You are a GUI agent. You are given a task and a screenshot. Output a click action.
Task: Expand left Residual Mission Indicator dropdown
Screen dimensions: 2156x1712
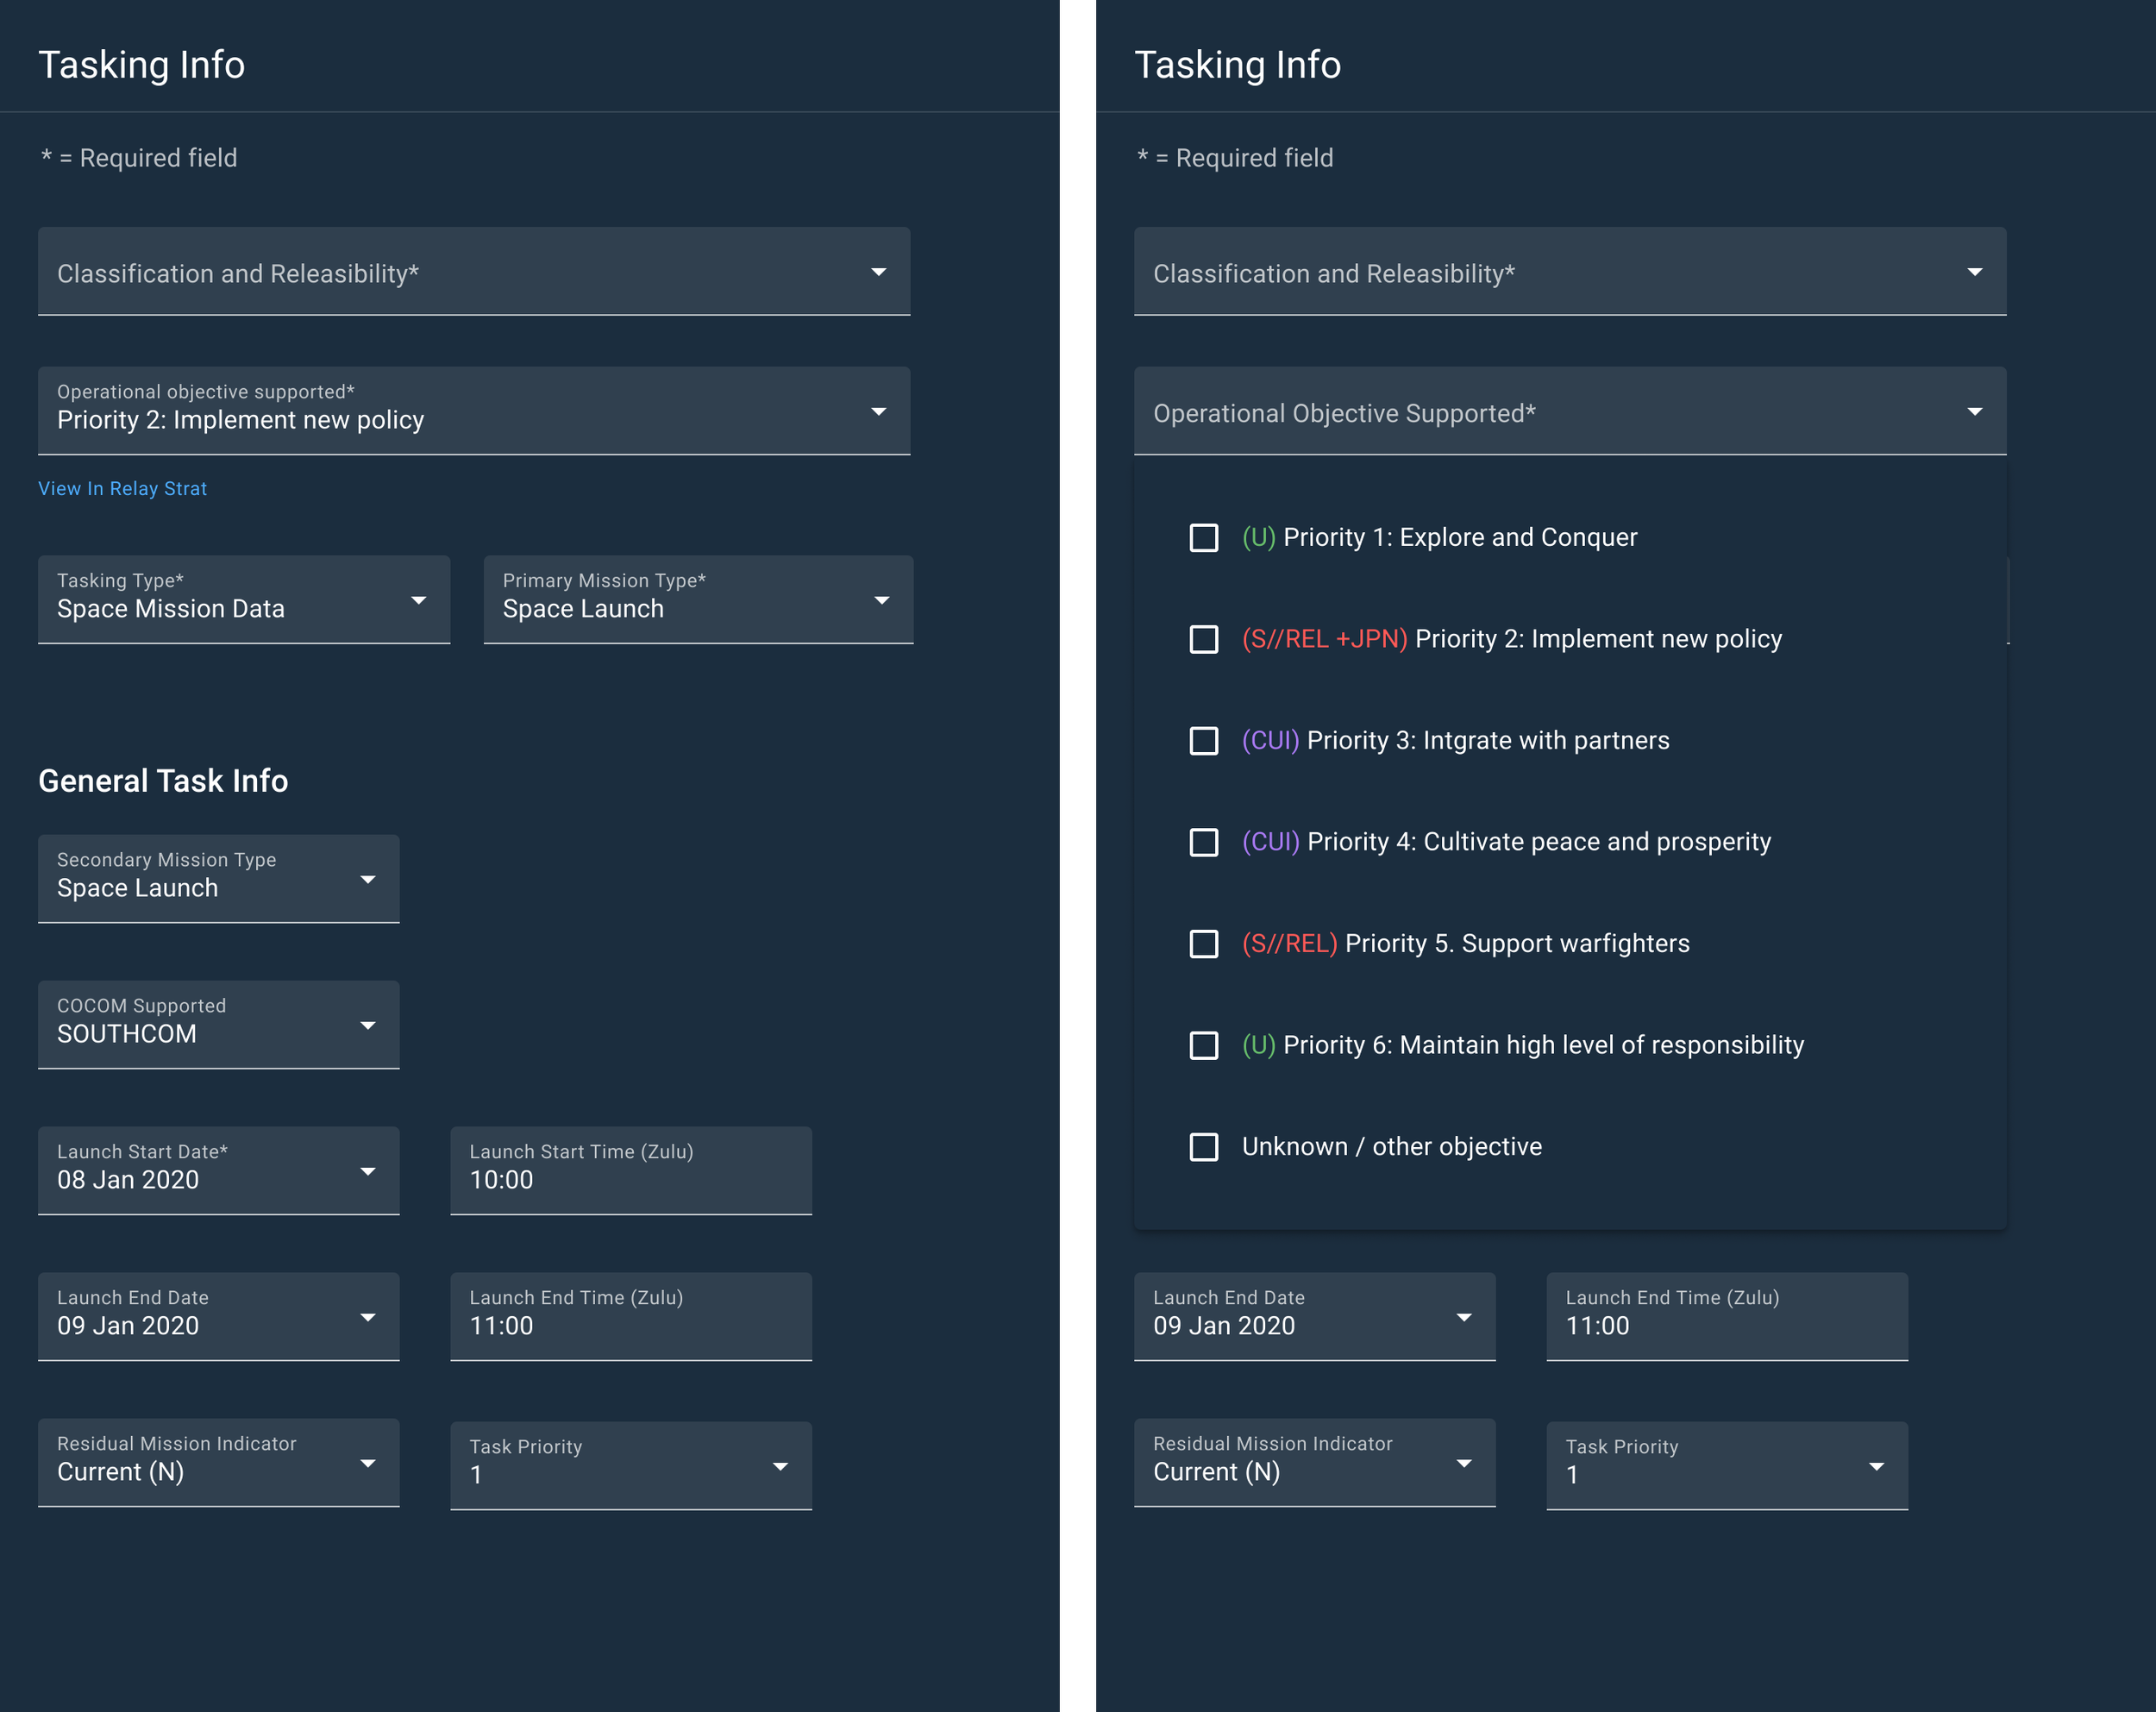click(218, 1463)
